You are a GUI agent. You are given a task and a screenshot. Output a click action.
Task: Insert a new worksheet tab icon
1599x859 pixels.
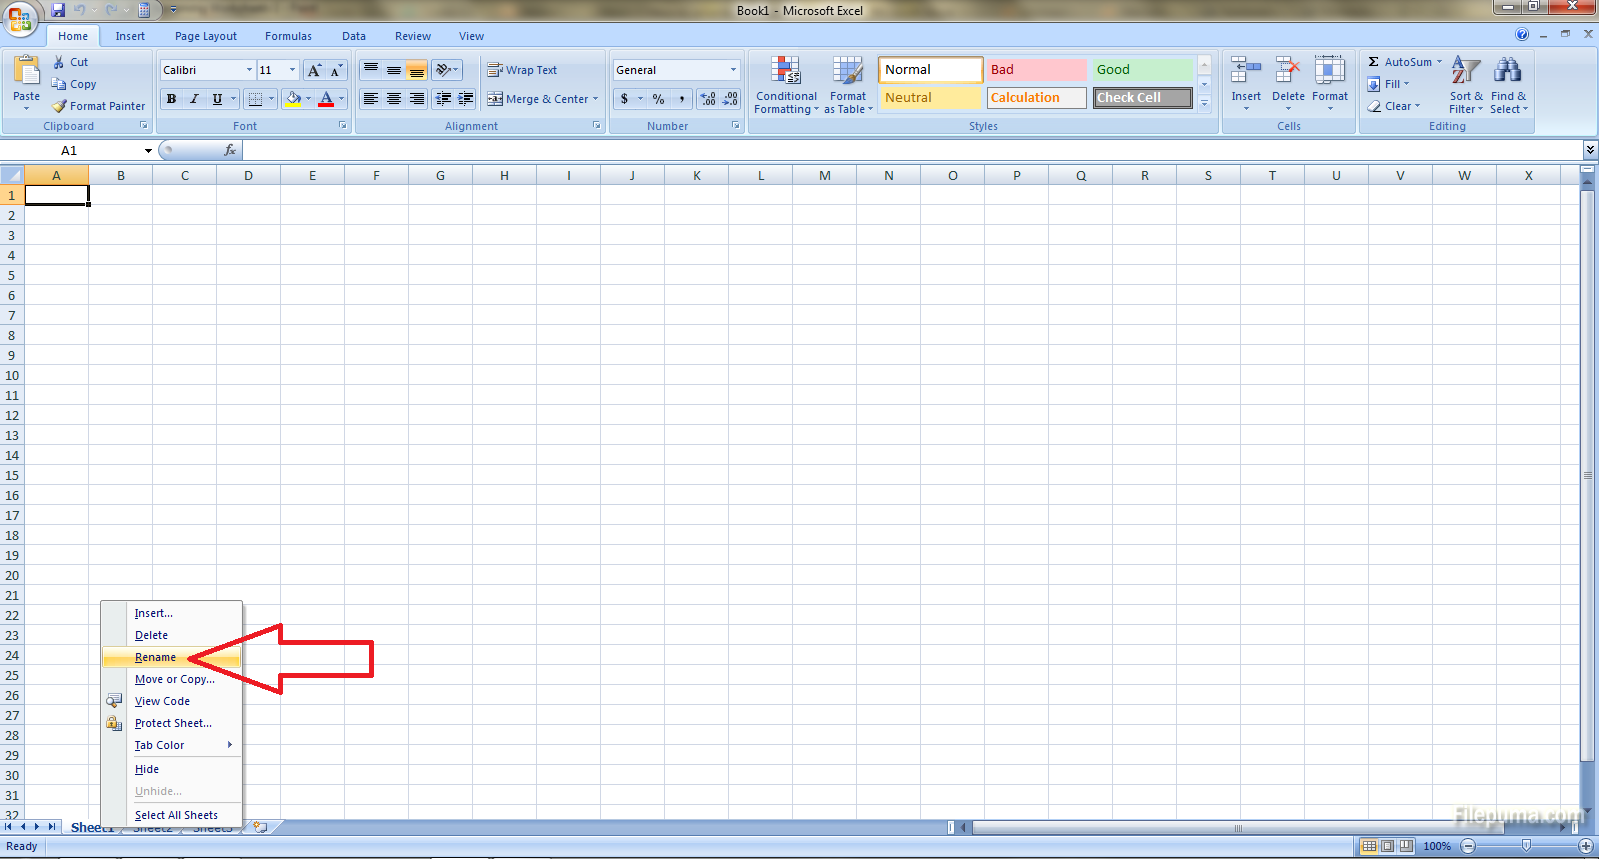(261, 827)
